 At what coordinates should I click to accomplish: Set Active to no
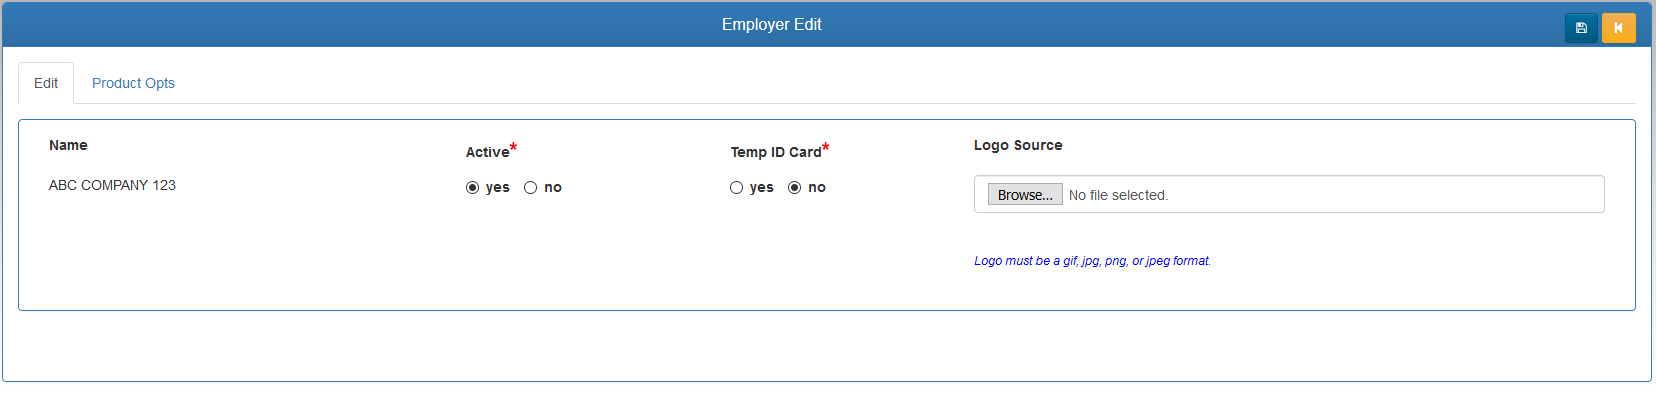point(530,188)
